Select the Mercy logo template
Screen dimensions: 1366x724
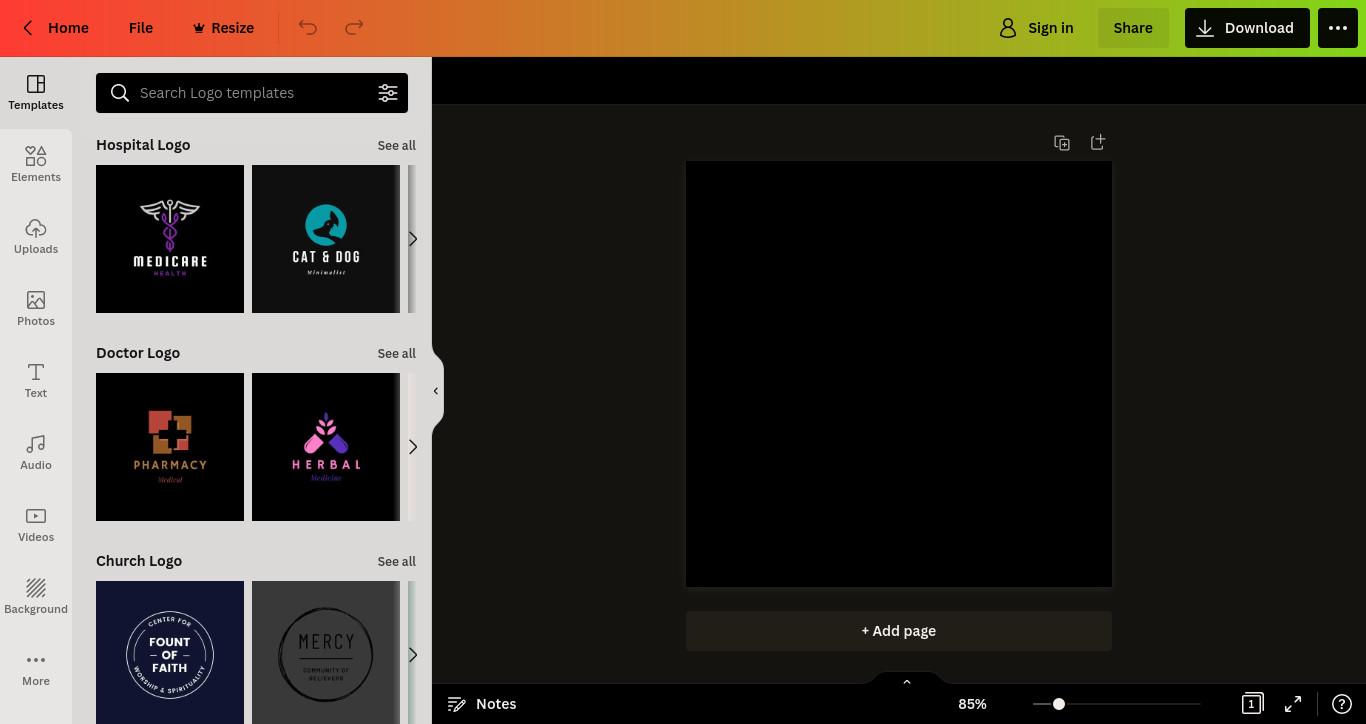(x=326, y=652)
